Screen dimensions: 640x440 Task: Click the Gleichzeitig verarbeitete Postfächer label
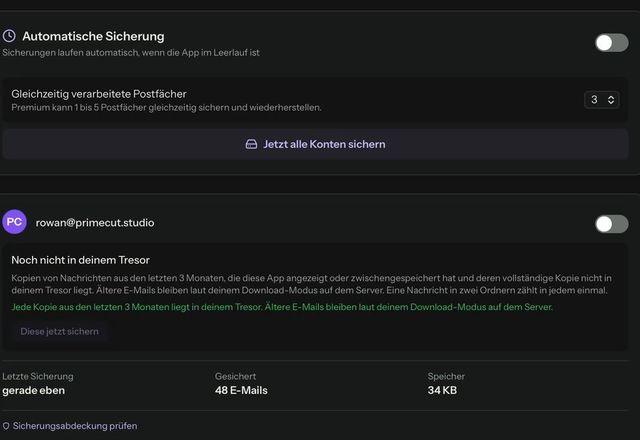pyautogui.click(x=99, y=94)
